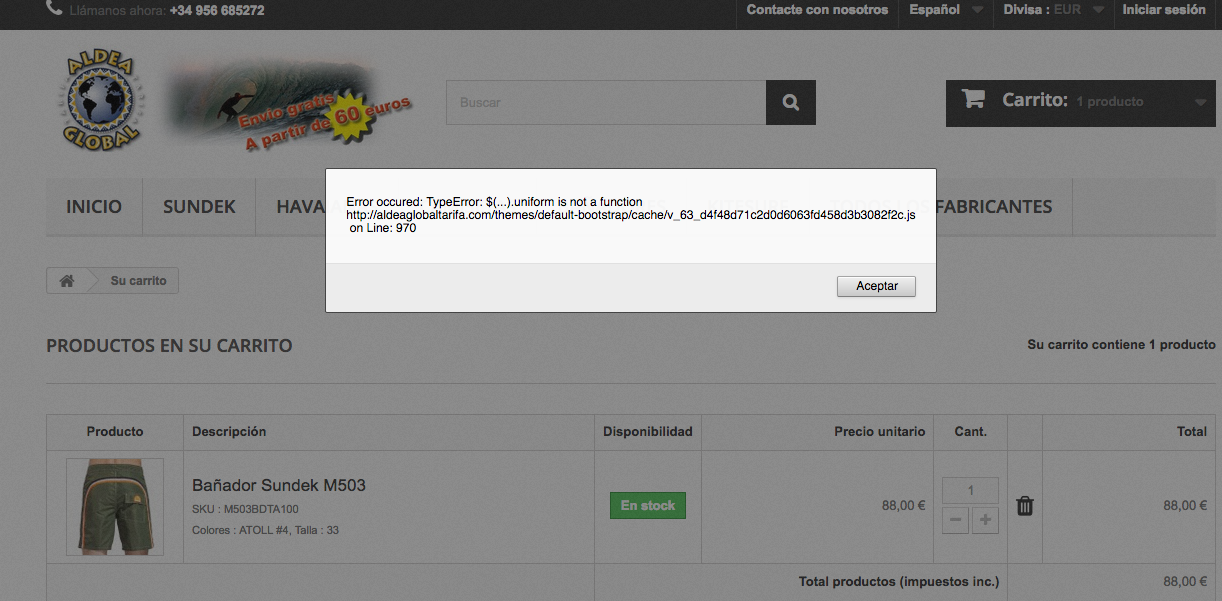Image resolution: width=1222 pixels, height=601 pixels.
Task: Click the Colores : ATOLL #4, Talla : 33 text
Action: (265, 530)
